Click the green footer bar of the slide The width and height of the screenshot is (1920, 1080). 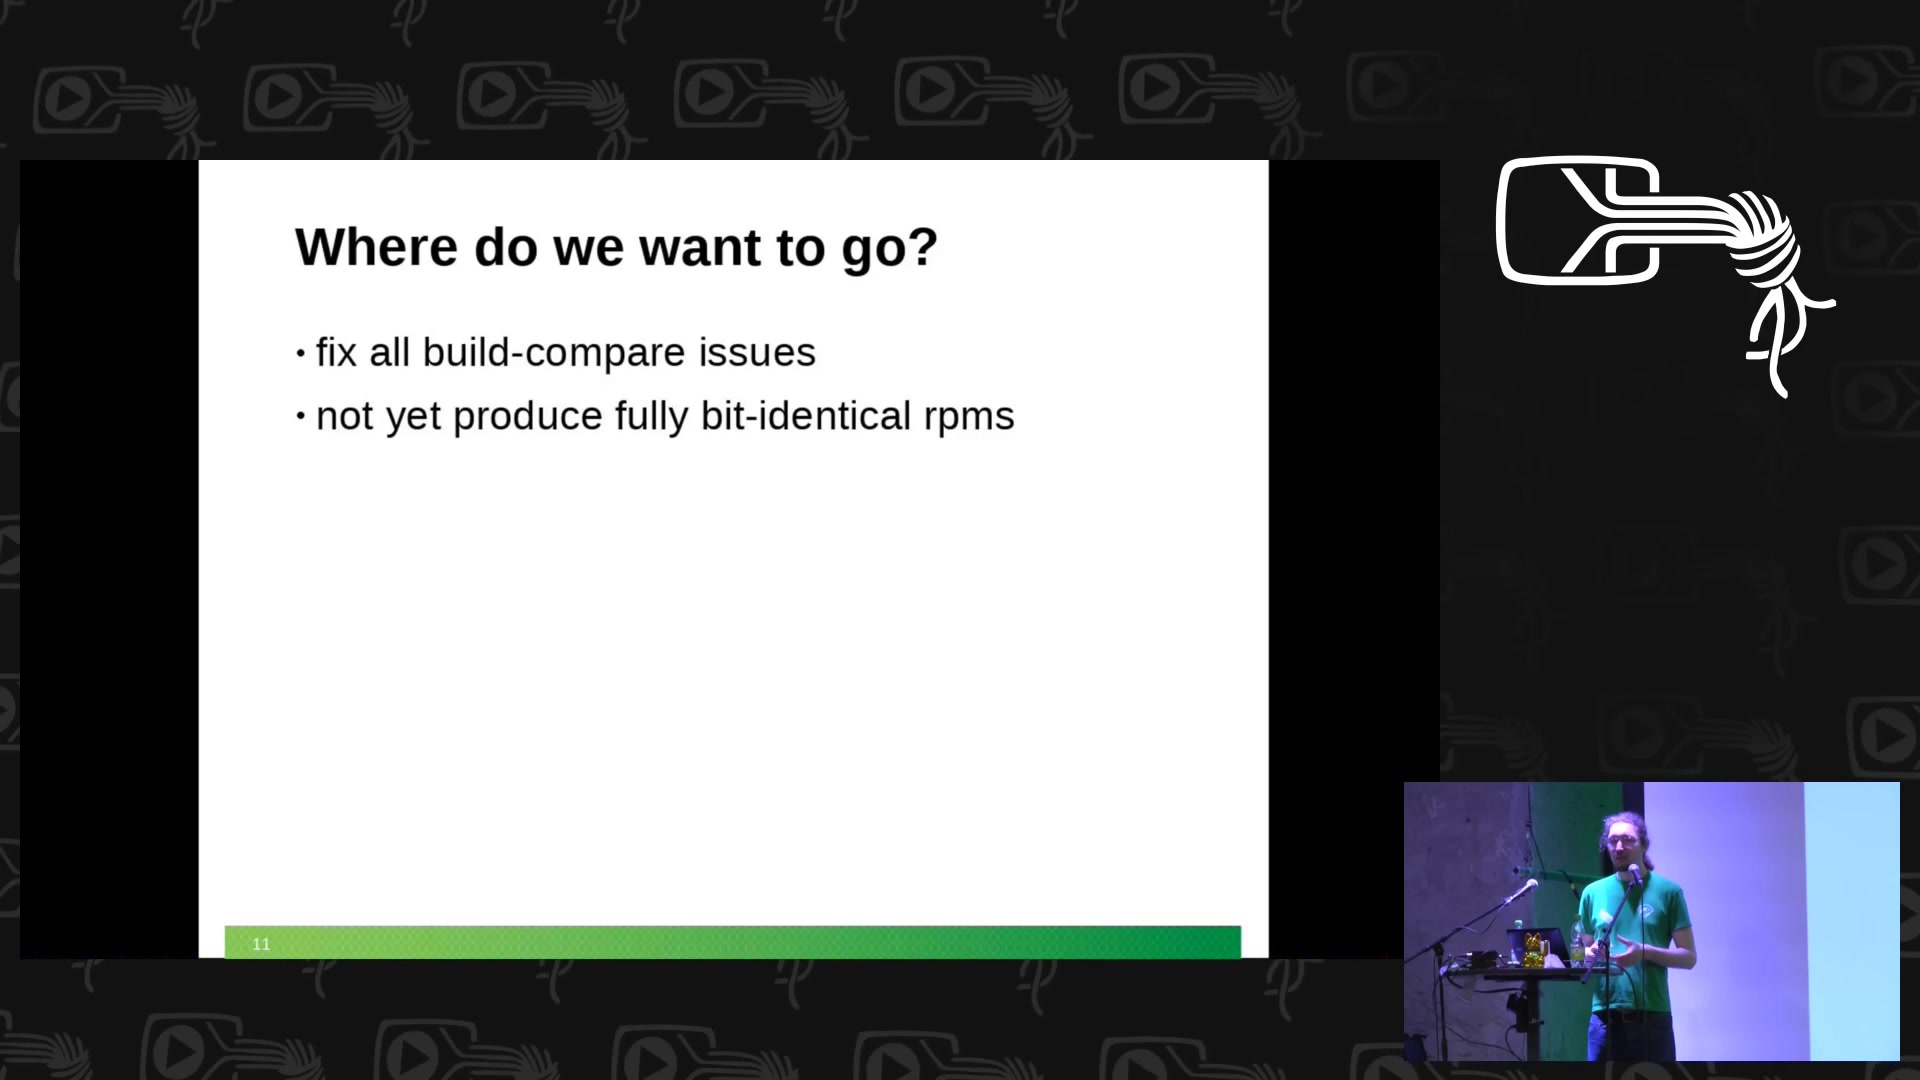[x=732, y=942]
